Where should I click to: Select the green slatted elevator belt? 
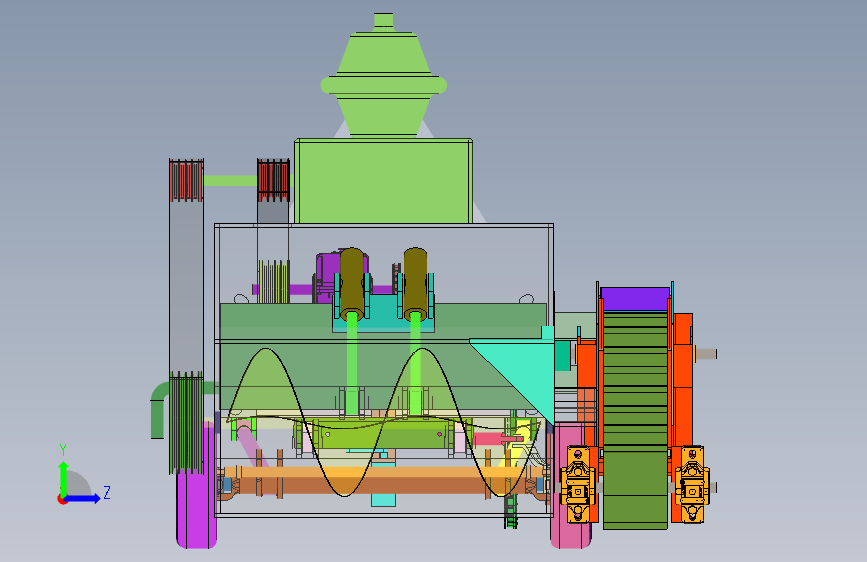[x=635, y=420]
